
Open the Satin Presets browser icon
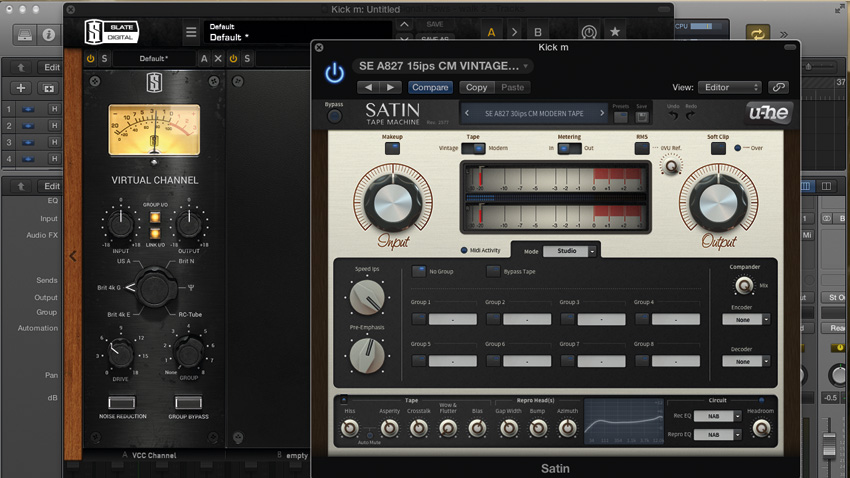pyautogui.click(x=621, y=117)
